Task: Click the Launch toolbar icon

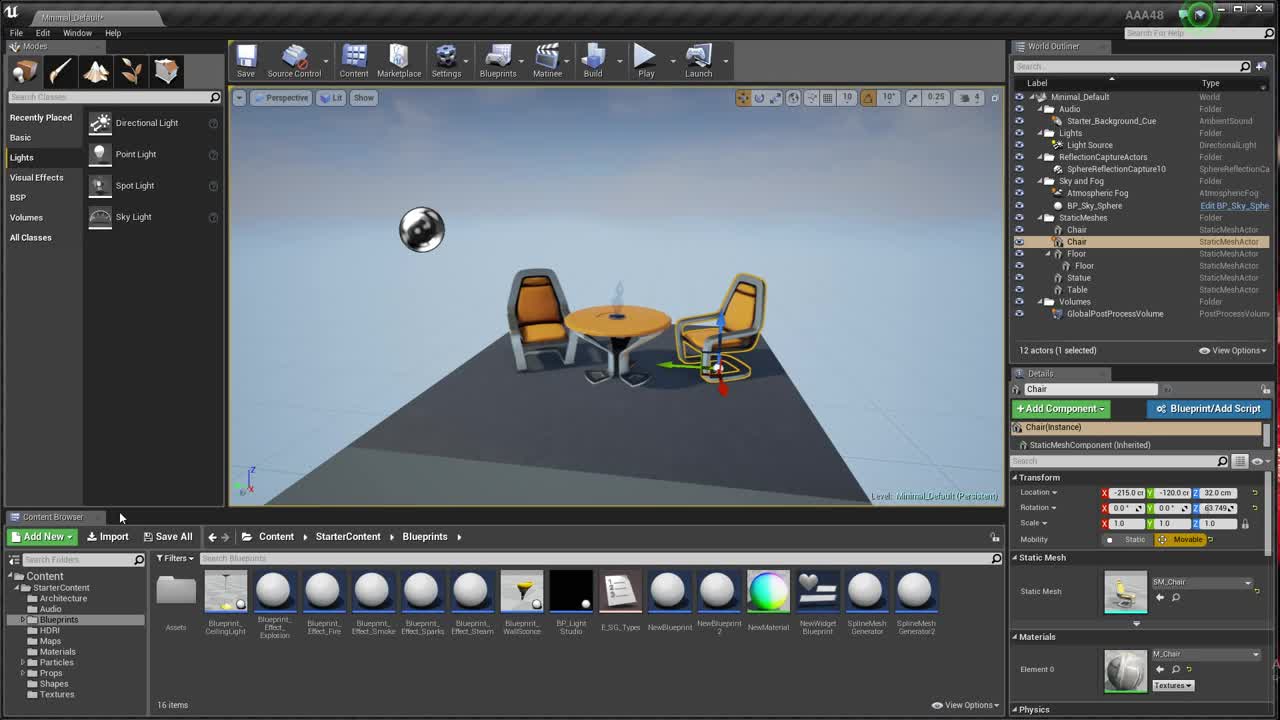Action: point(698,62)
